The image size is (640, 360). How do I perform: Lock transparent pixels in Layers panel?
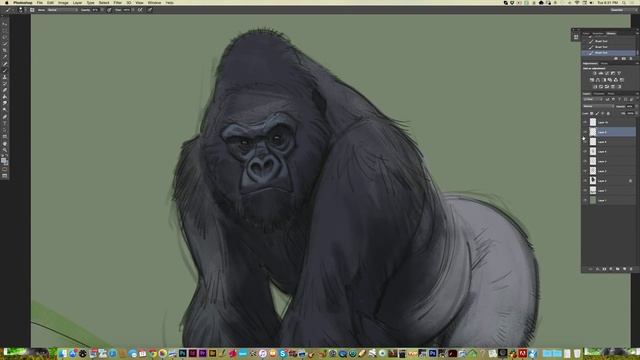pos(591,113)
